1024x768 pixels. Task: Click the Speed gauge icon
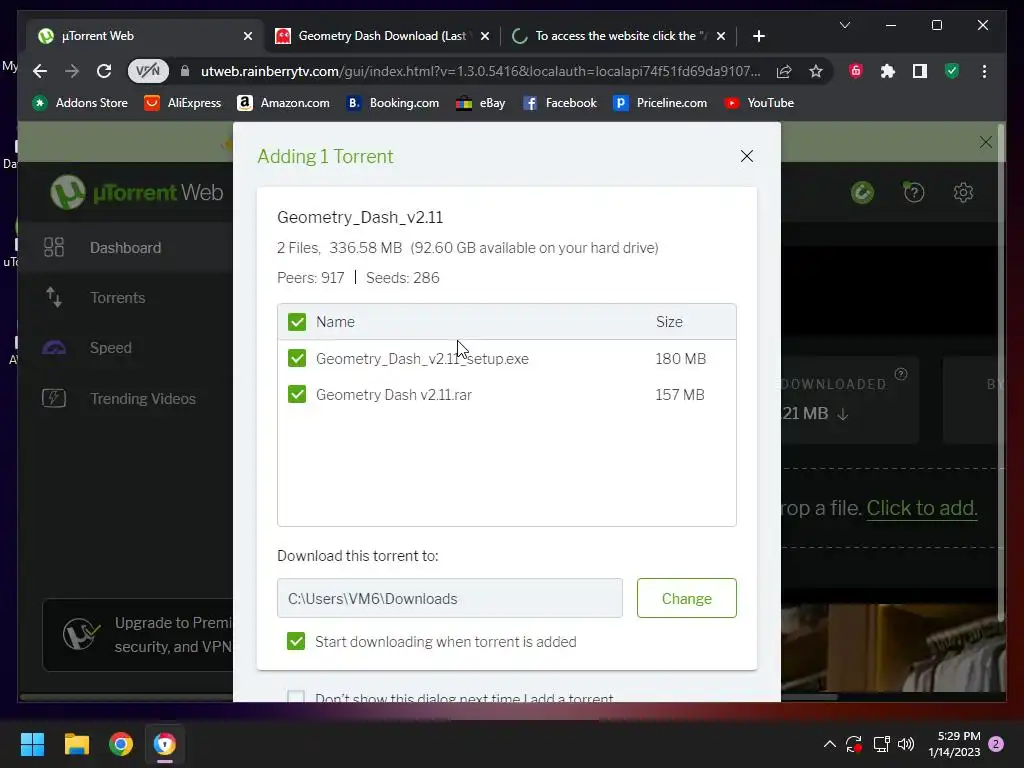54,347
